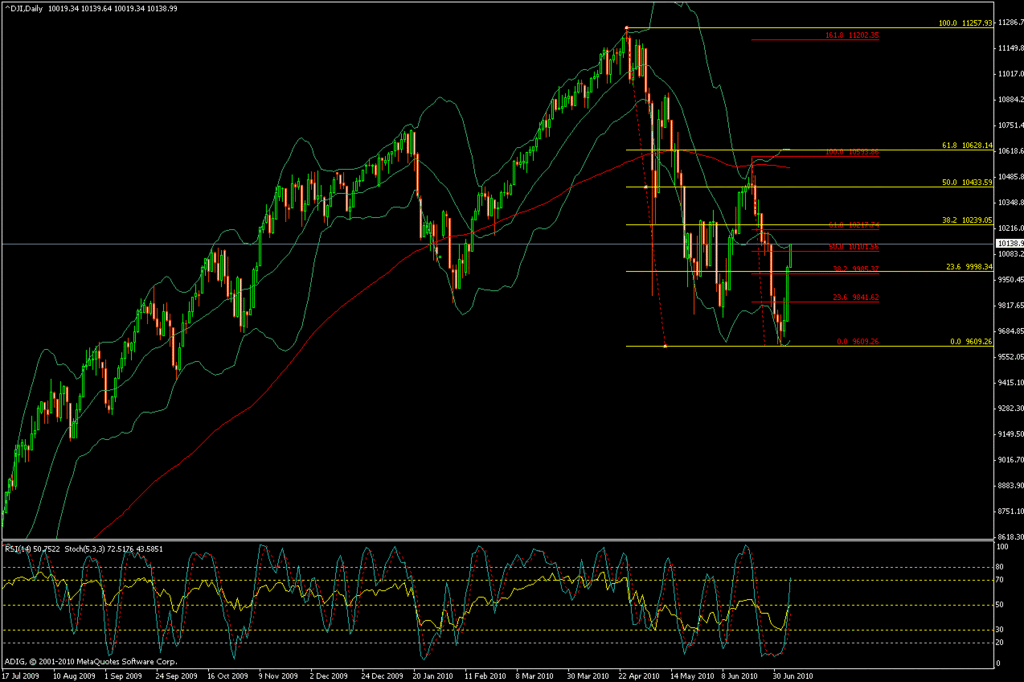The height and width of the screenshot is (682, 1024).
Task: Click the 30 level on oscillator scale
Action: coord(1002,629)
